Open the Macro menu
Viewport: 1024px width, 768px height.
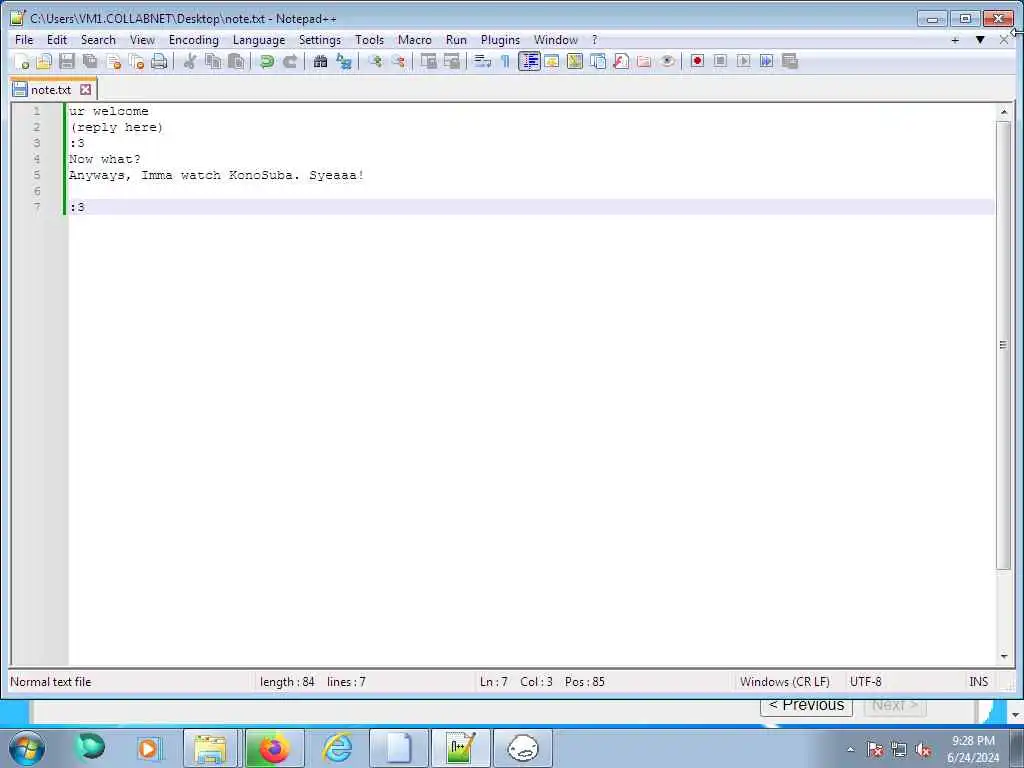click(x=415, y=40)
